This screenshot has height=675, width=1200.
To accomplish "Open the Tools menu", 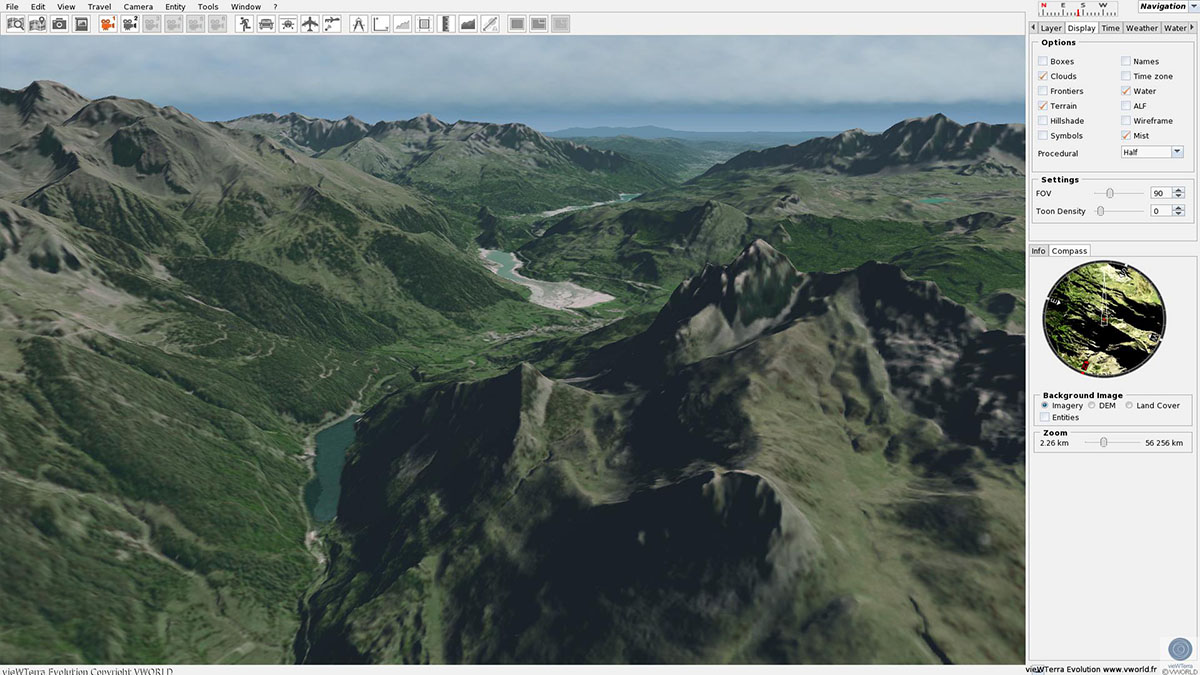I will click(208, 7).
